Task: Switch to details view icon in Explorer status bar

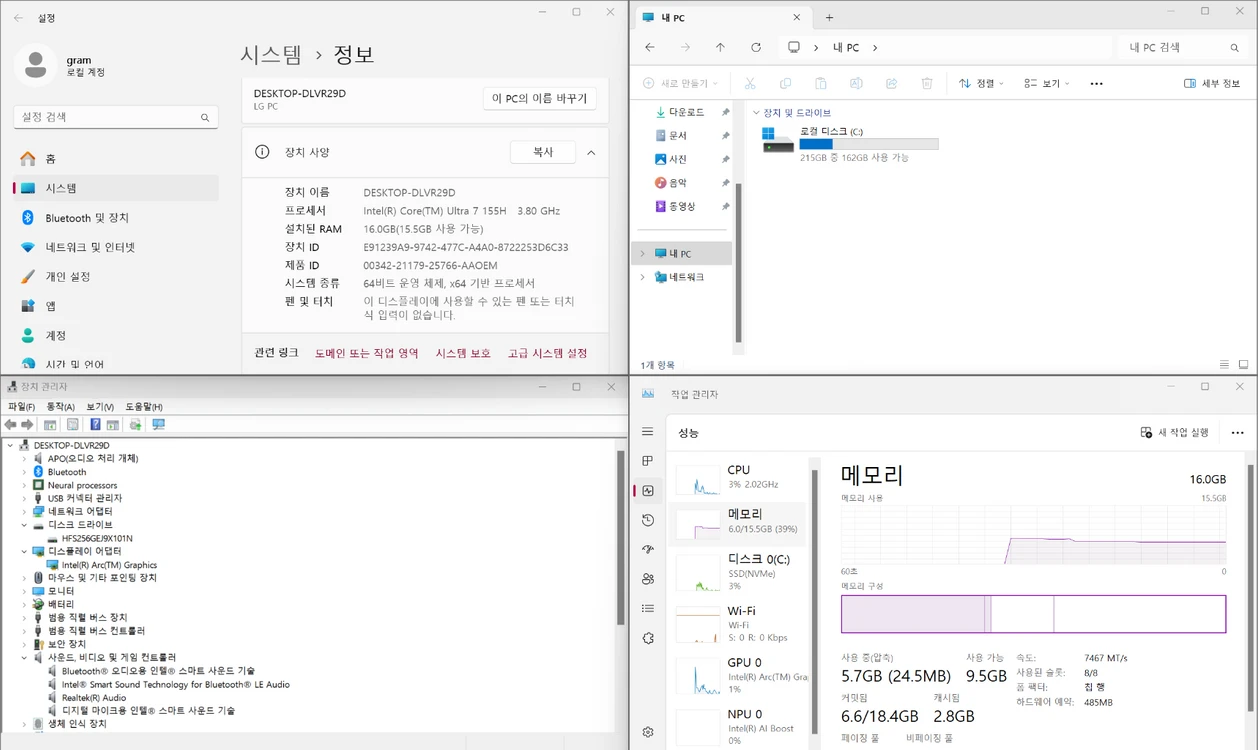Action: [1224, 365]
